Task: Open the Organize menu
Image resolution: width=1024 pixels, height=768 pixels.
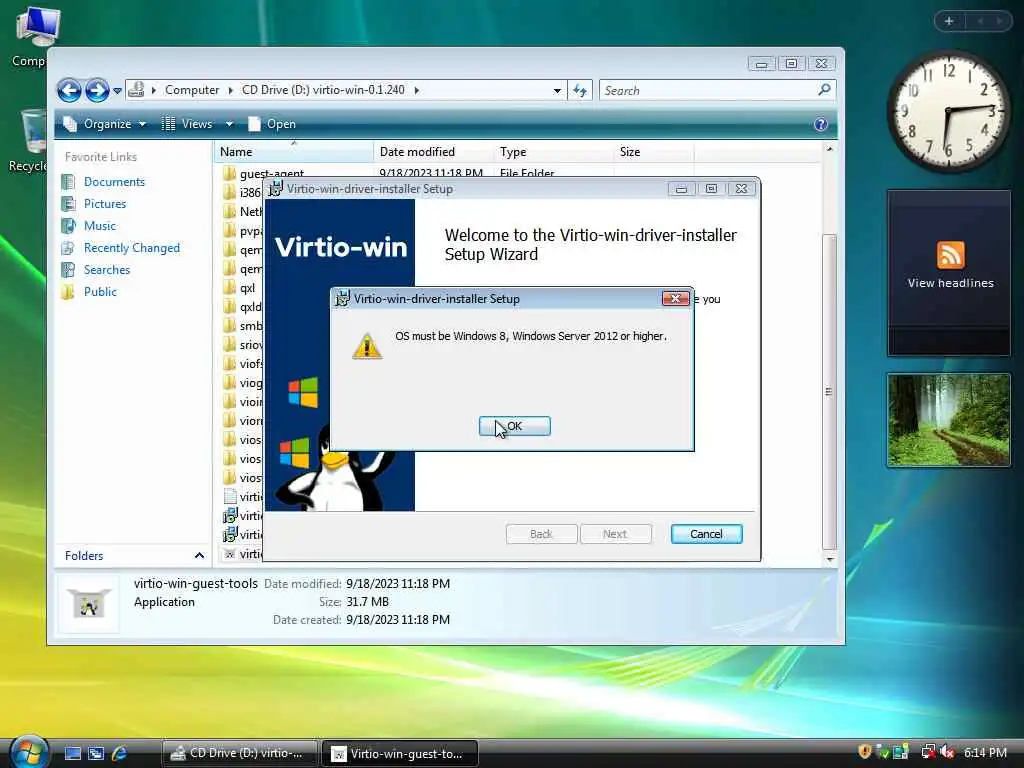Action: tap(104, 124)
